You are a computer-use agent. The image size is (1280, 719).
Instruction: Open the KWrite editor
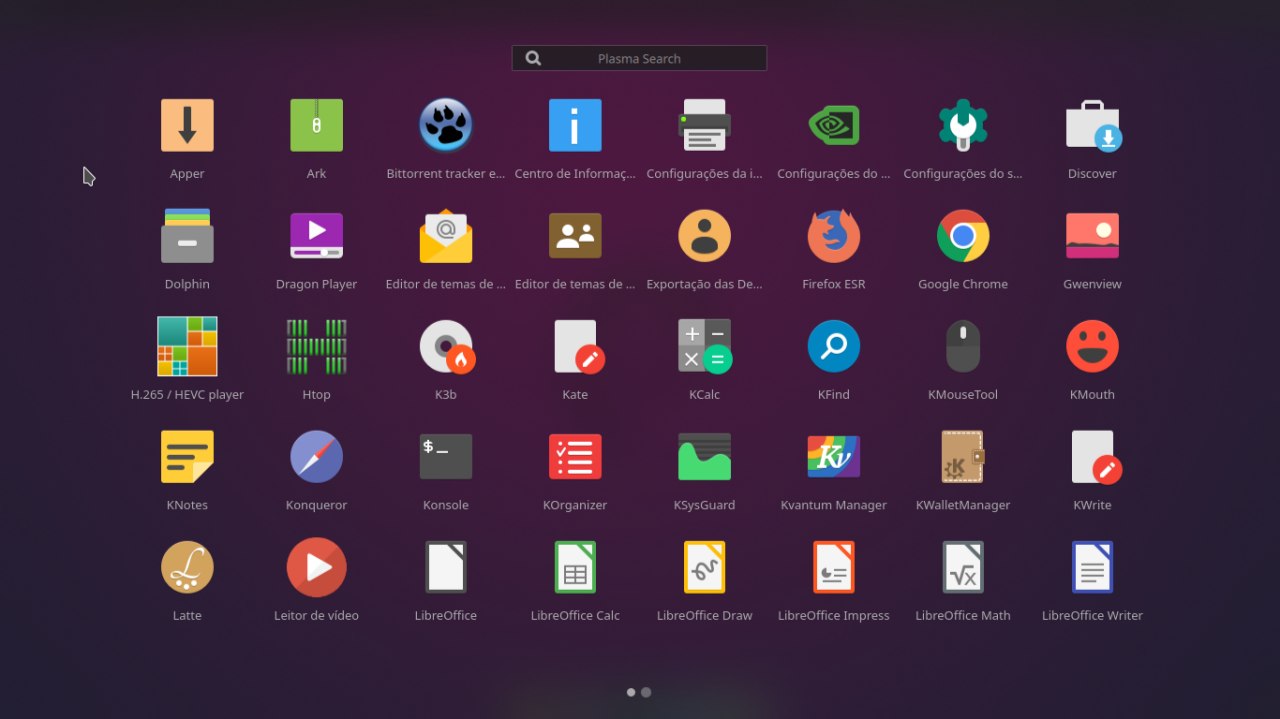coord(1096,457)
